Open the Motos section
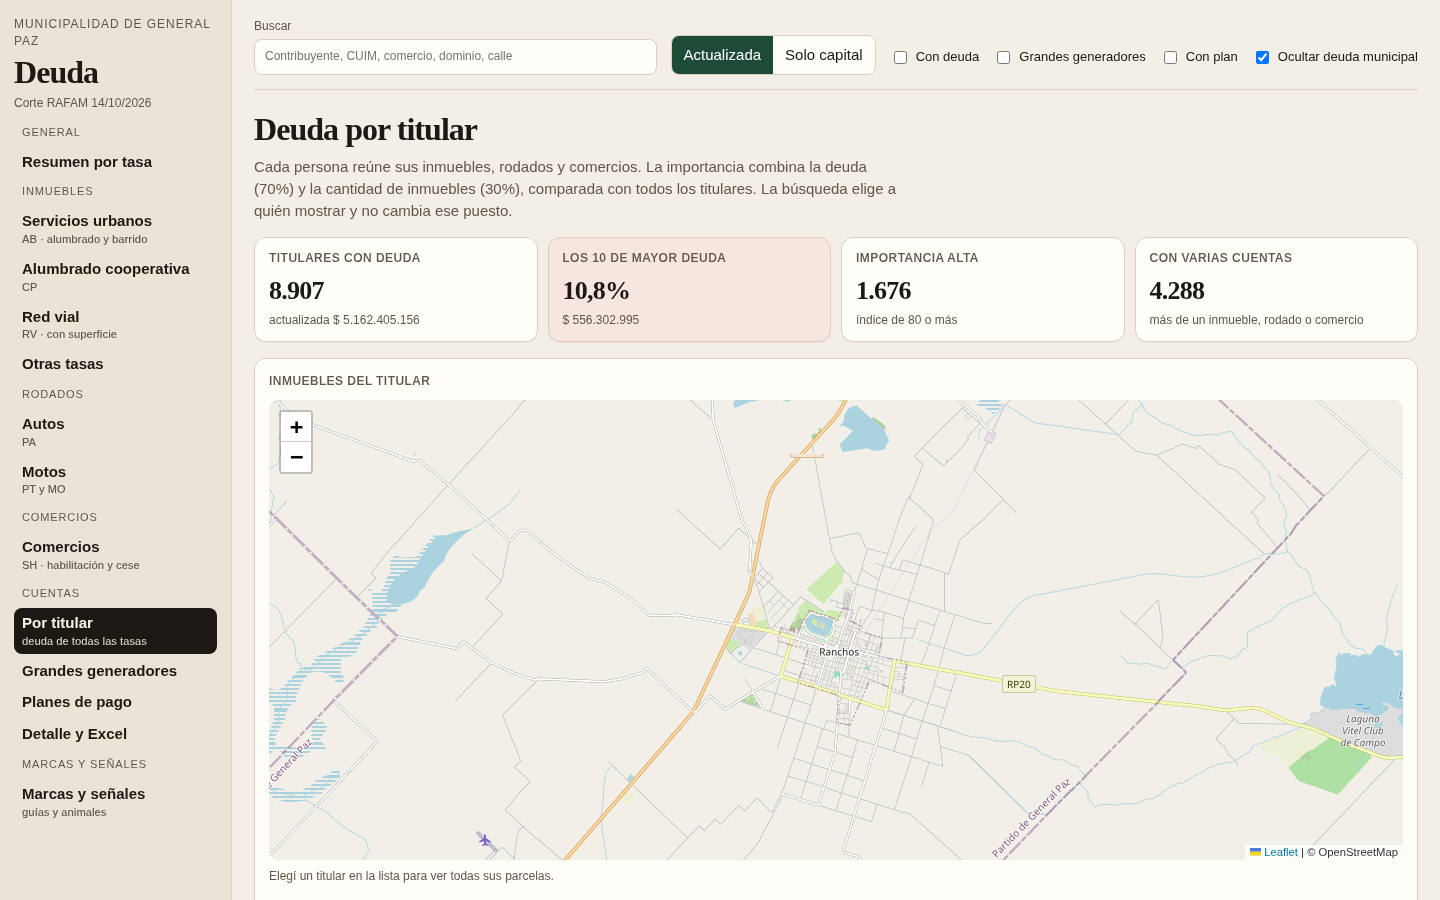The width and height of the screenshot is (1440, 900). [115, 479]
